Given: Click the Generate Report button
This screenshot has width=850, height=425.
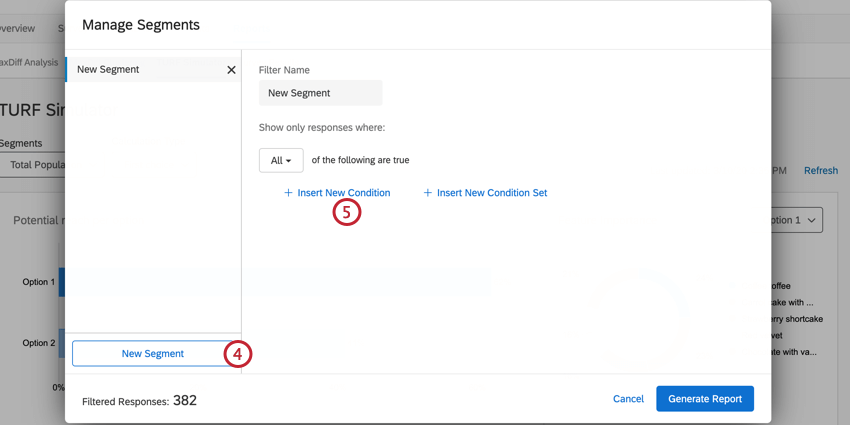Looking at the screenshot, I should pyautogui.click(x=705, y=399).
